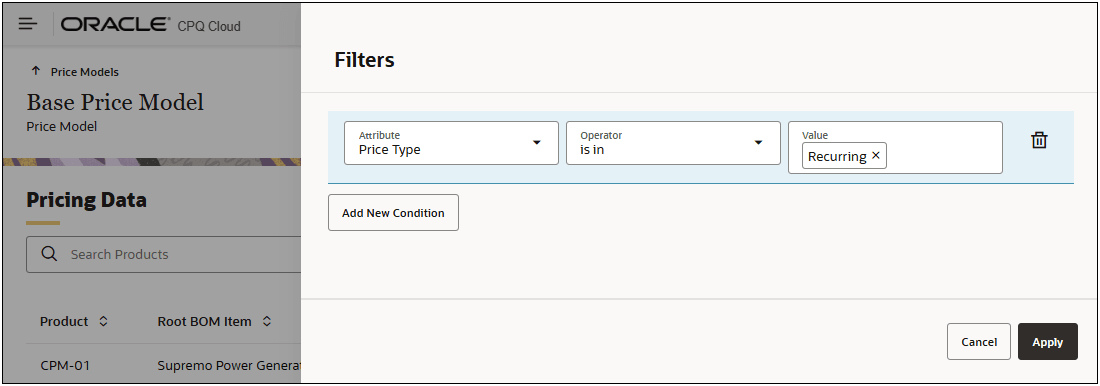The image size is (1100, 386).
Task: Expand the Operator dropdown arrow
Action: click(x=758, y=142)
